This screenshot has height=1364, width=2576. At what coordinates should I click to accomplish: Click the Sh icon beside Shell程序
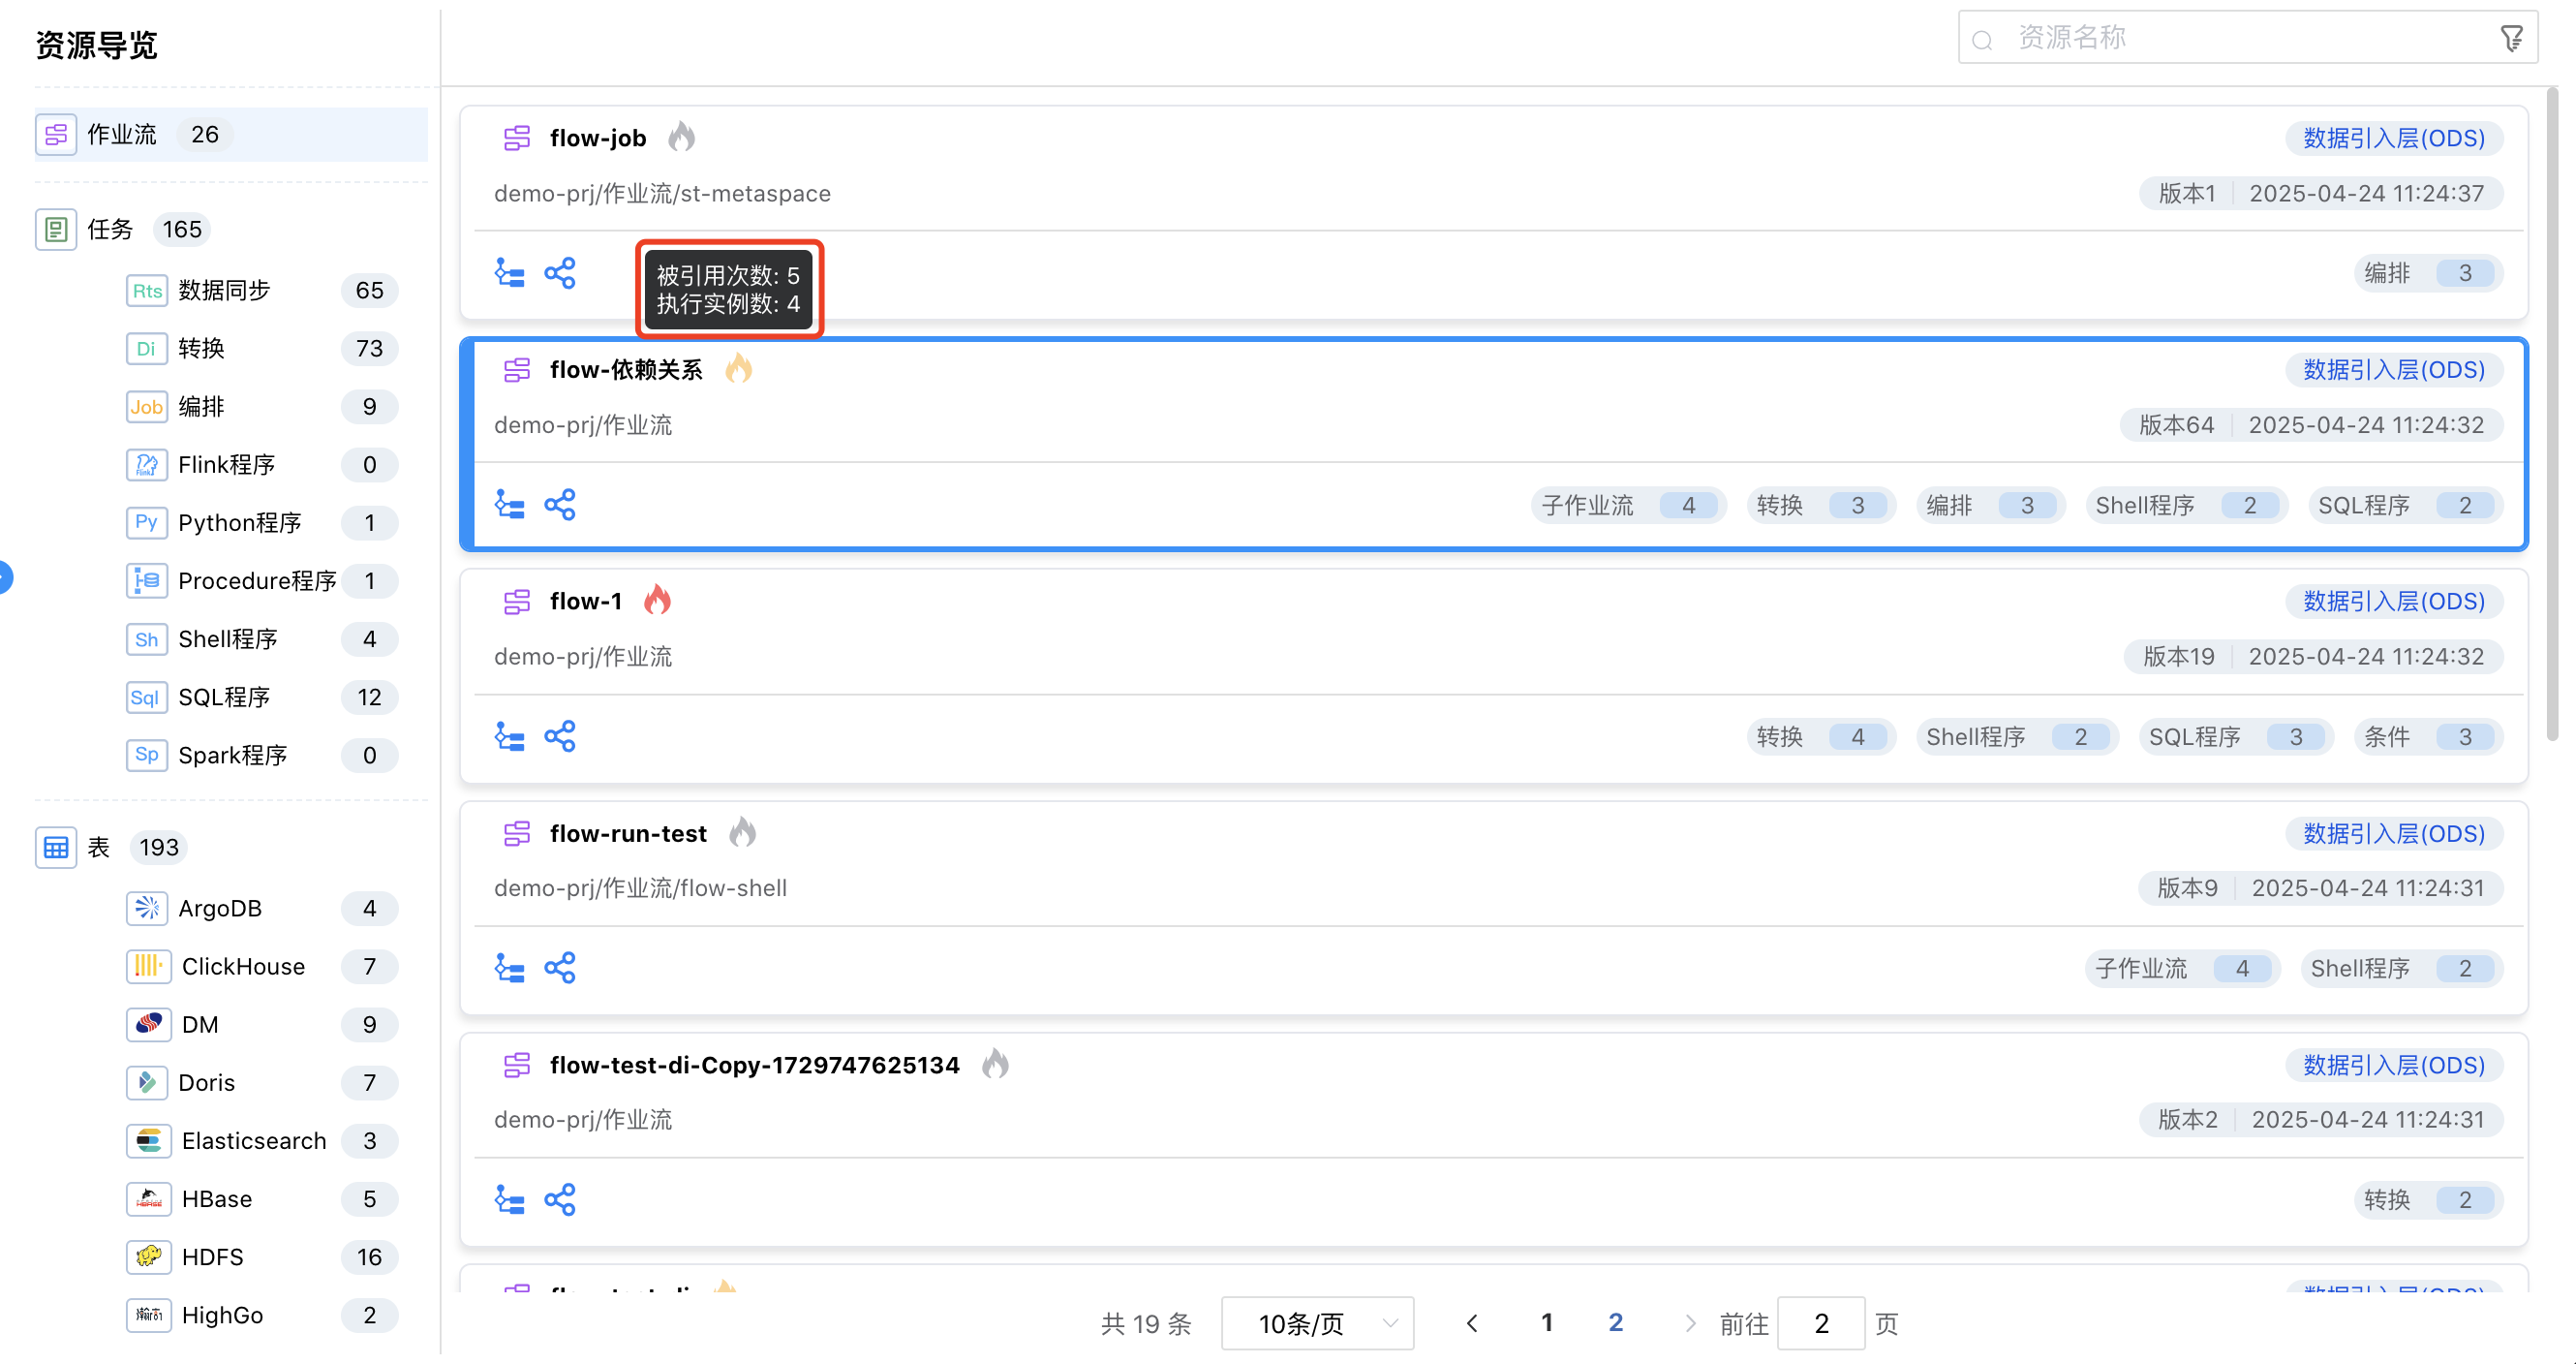tap(146, 639)
